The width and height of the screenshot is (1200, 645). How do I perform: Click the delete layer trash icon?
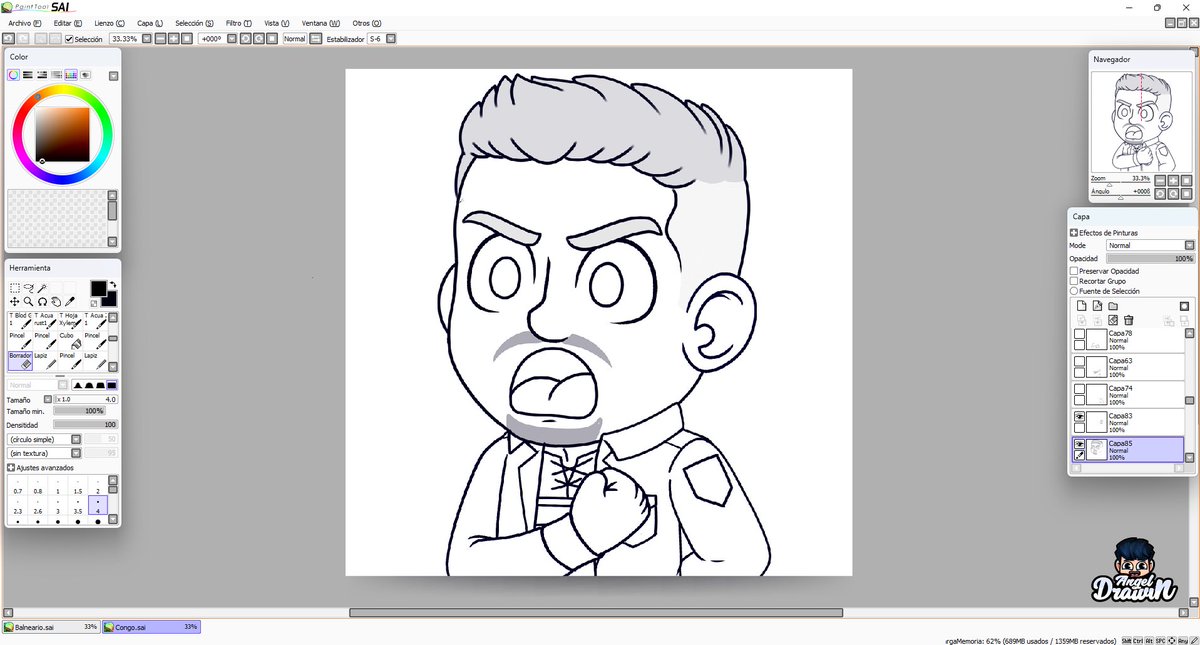[x=1127, y=320]
